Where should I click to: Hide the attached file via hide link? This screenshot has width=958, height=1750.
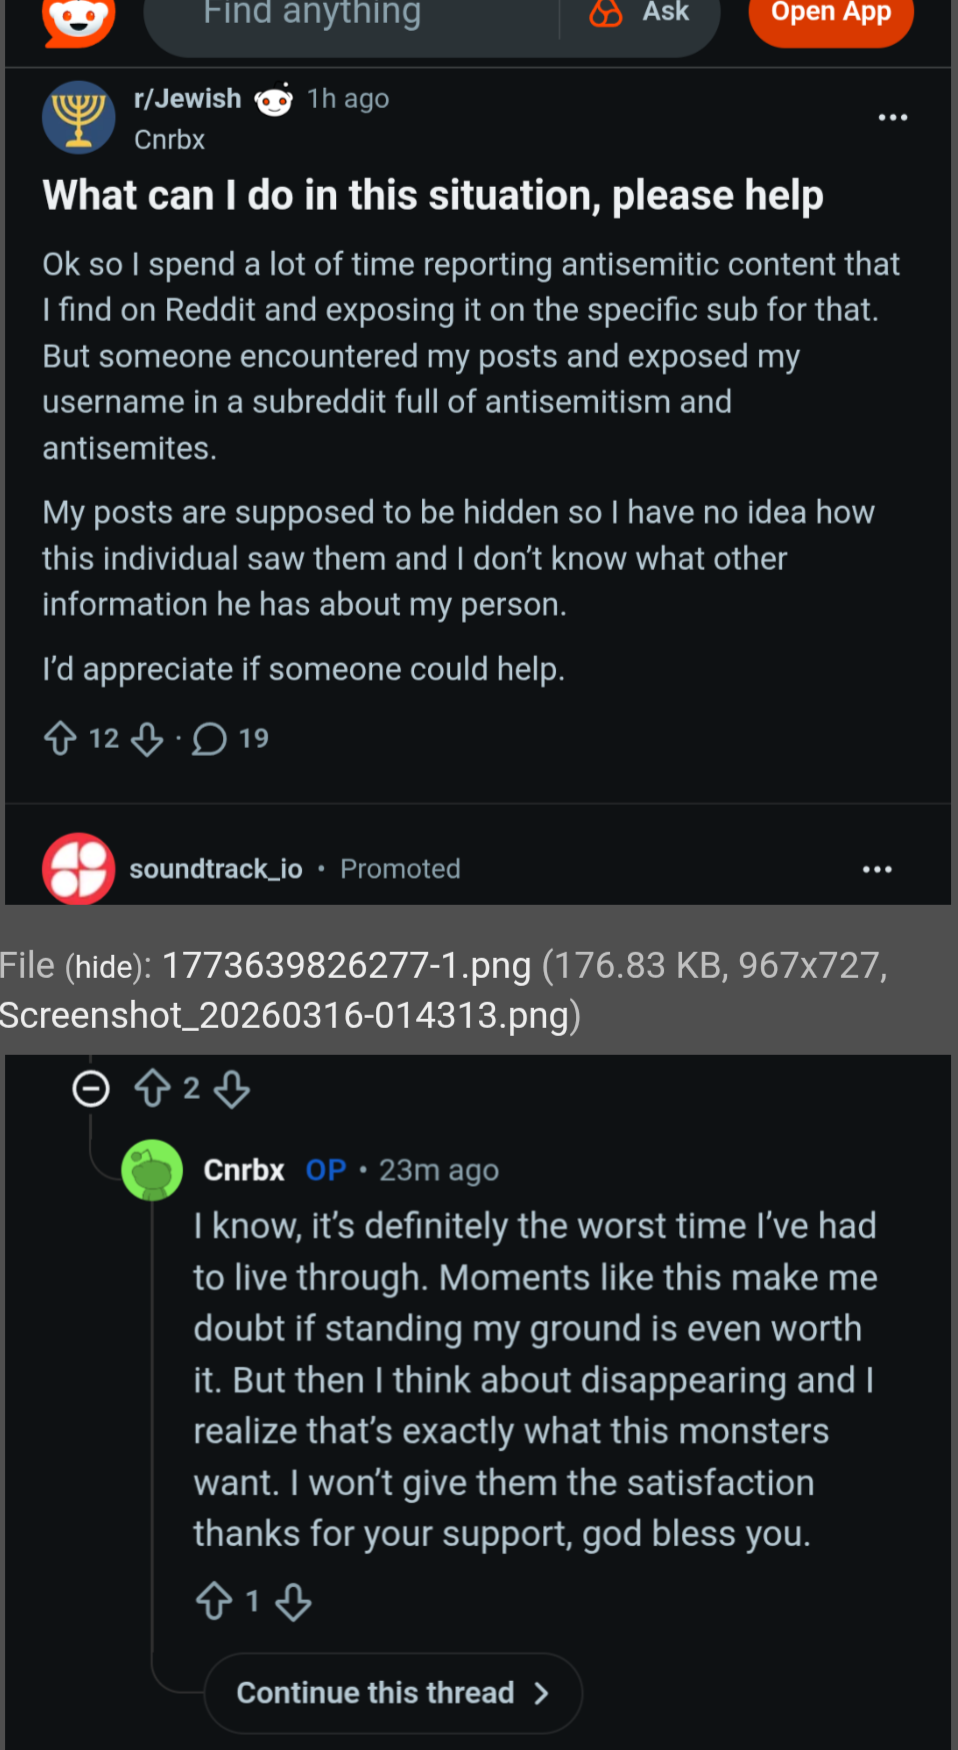click(x=105, y=967)
